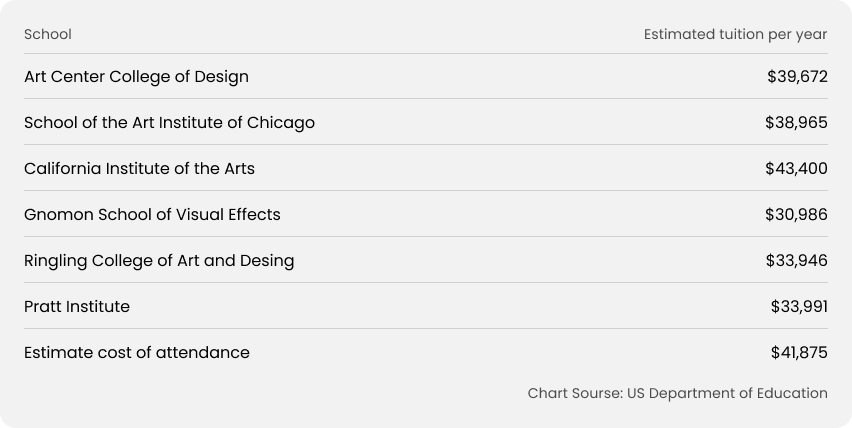Click the $38,965 tuition amount
Screen dimensions: 852x428
[796, 123]
